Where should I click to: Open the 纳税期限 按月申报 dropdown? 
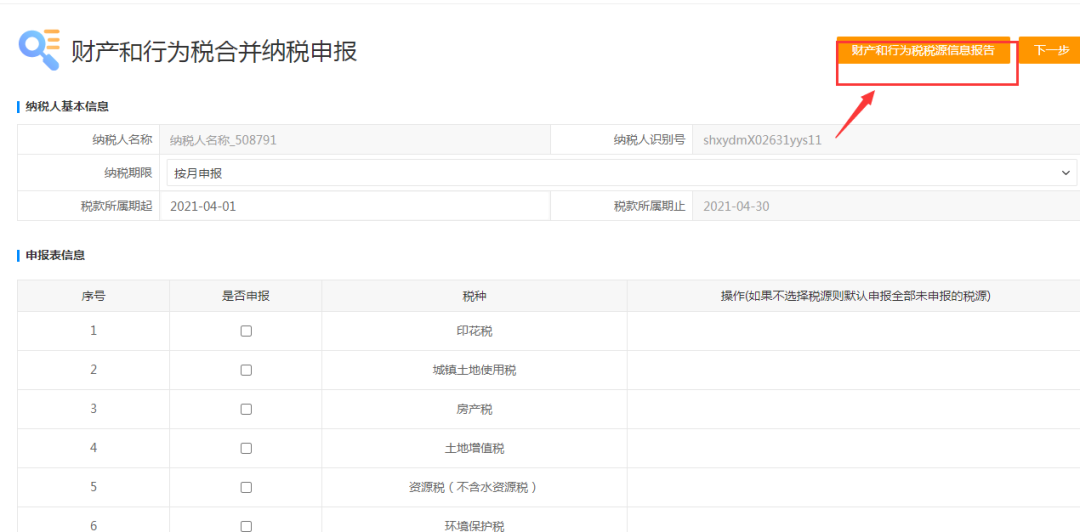[x=621, y=173]
